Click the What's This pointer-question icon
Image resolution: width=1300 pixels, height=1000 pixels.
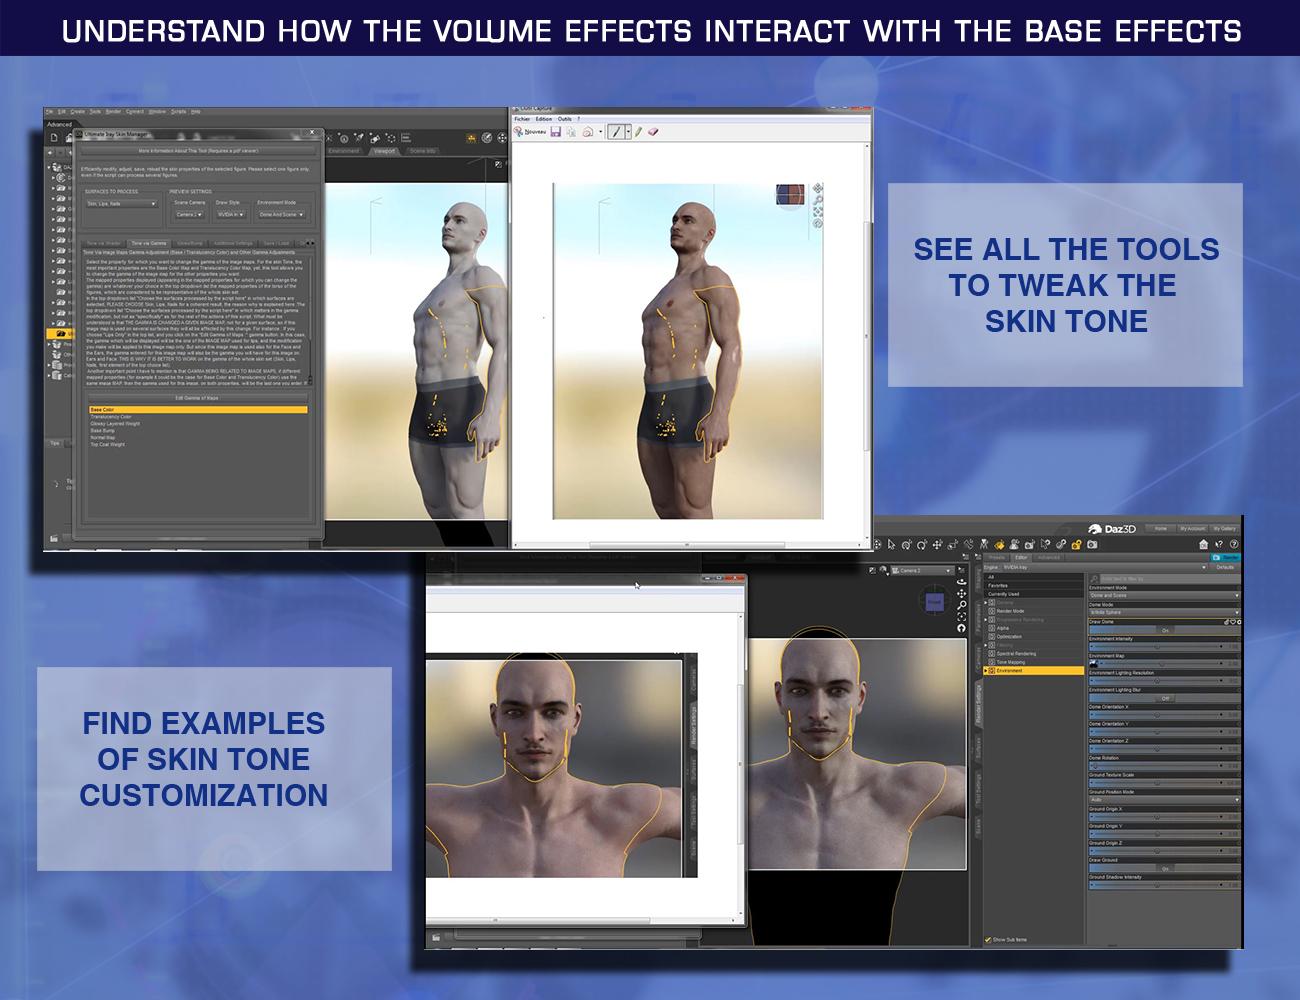click(1219, 544)
